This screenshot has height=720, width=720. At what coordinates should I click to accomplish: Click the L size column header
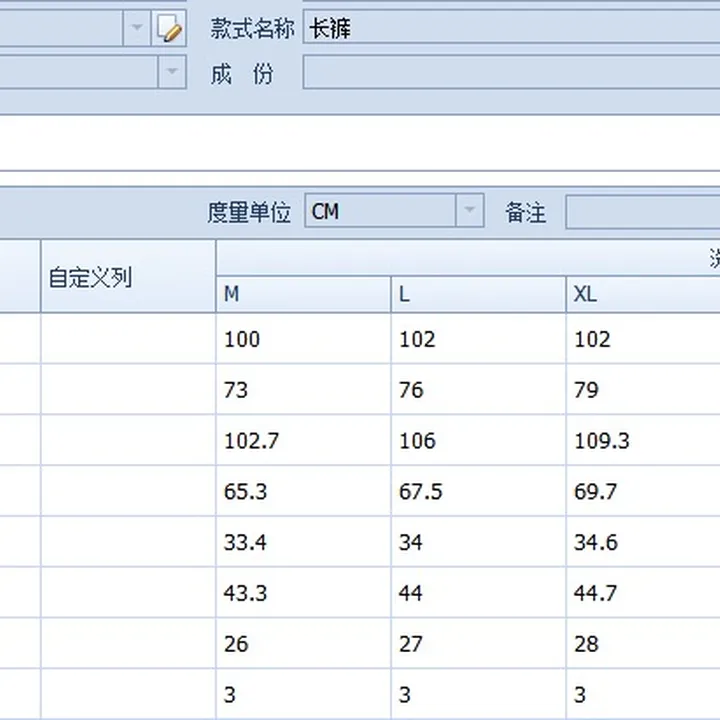point(477,294)
